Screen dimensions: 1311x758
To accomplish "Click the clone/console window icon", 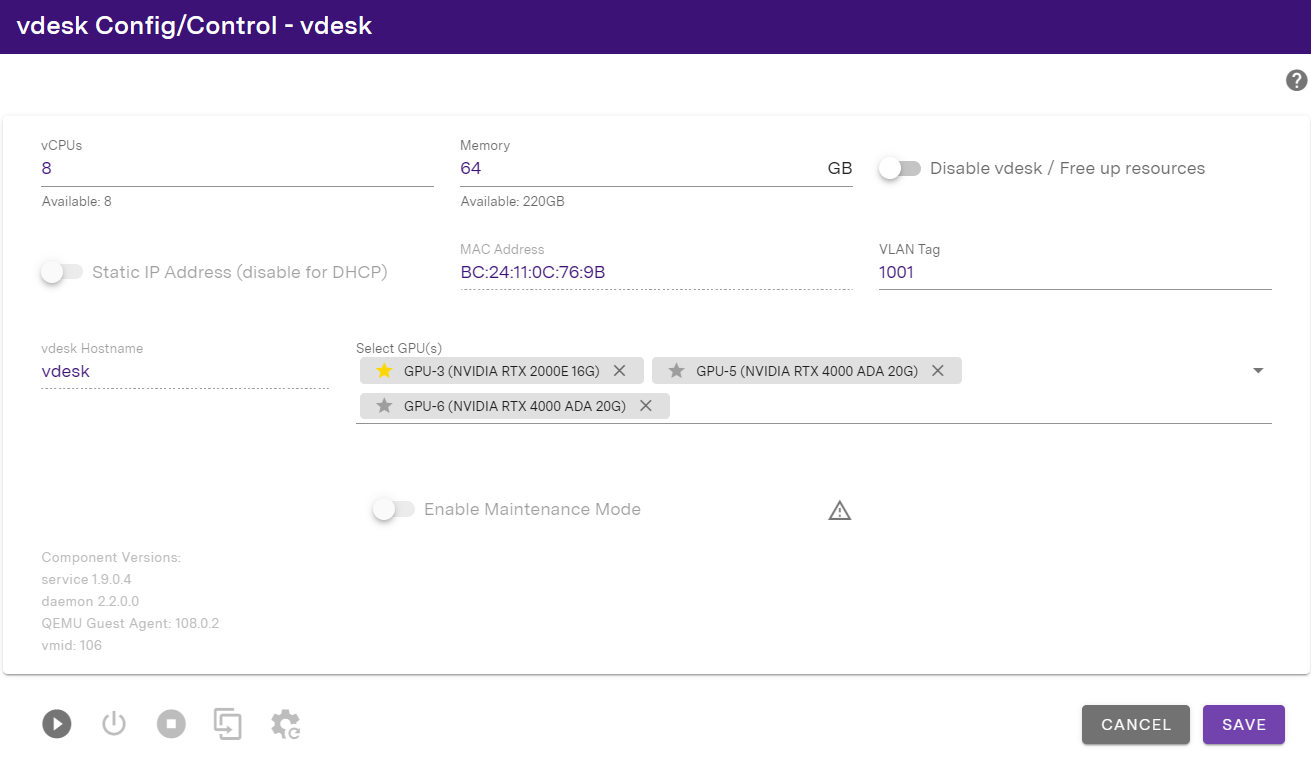I will pyautogui.click(x=228, y=723).
